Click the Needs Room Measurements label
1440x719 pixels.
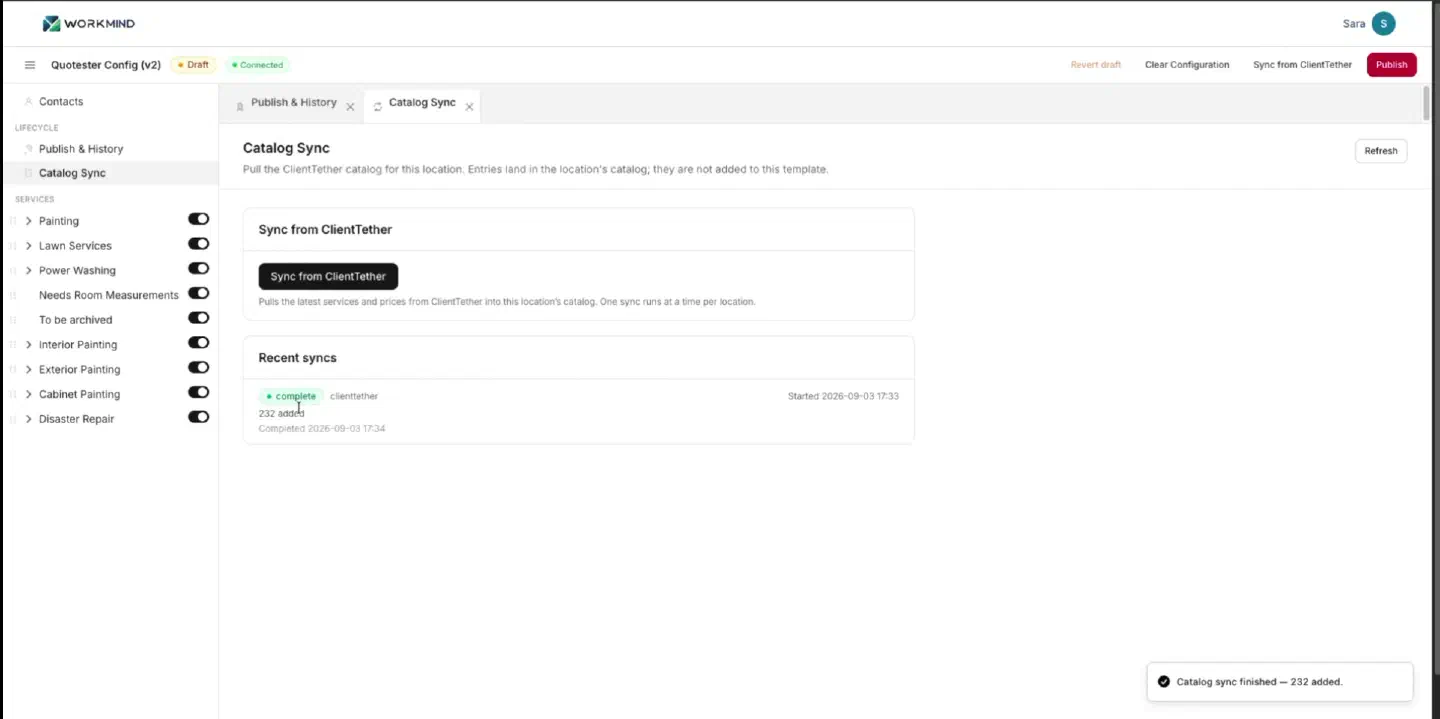click(x=108, y=296)
